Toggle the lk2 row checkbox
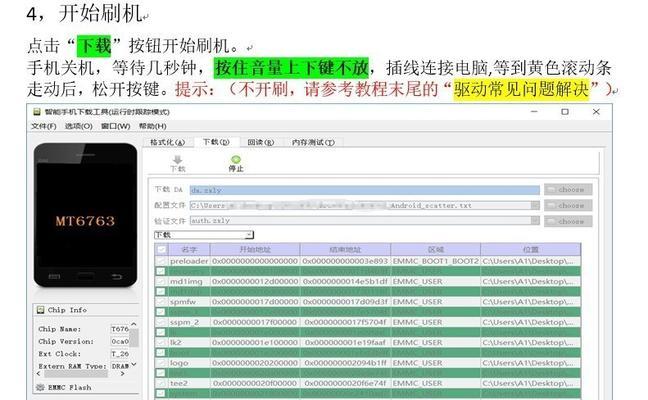648x400 pixels. (161, 342)
